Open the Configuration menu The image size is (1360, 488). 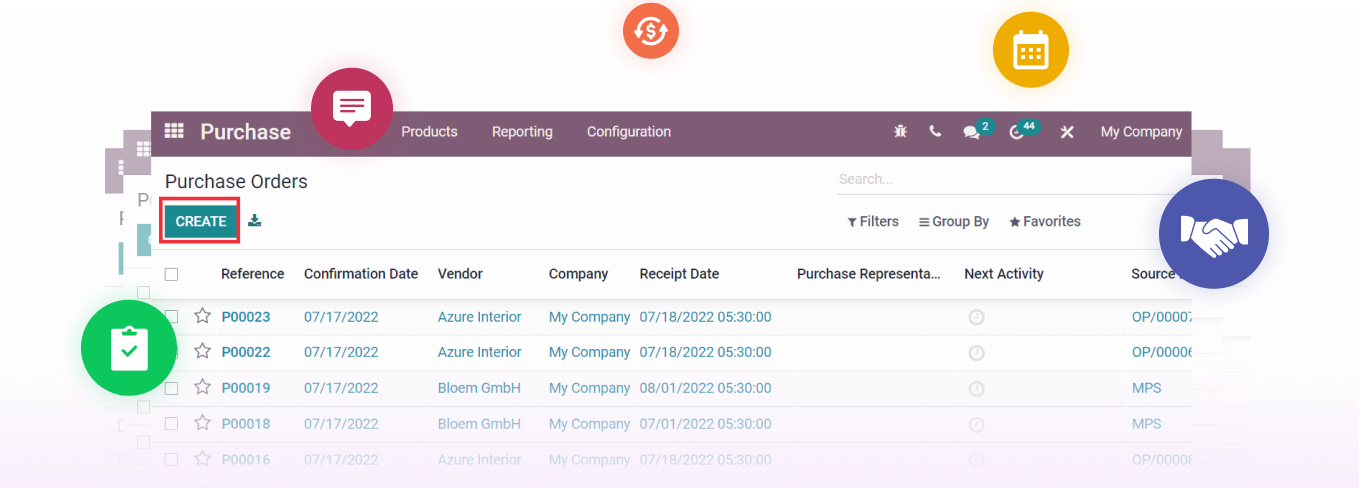(629, 132)
